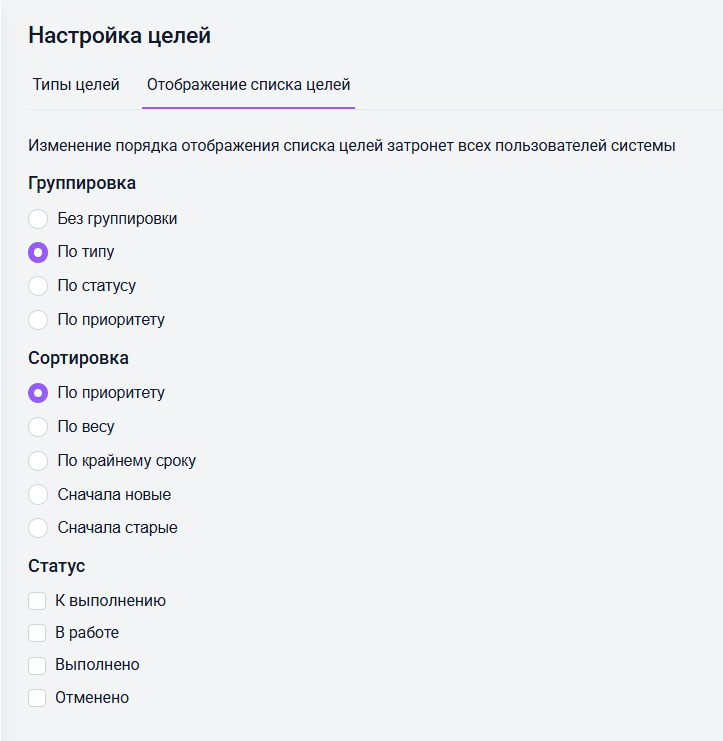Select "По приоритету" under Сортировка
Image resolution: width=723 pixels, height=741 pixels.
(38, 393)
